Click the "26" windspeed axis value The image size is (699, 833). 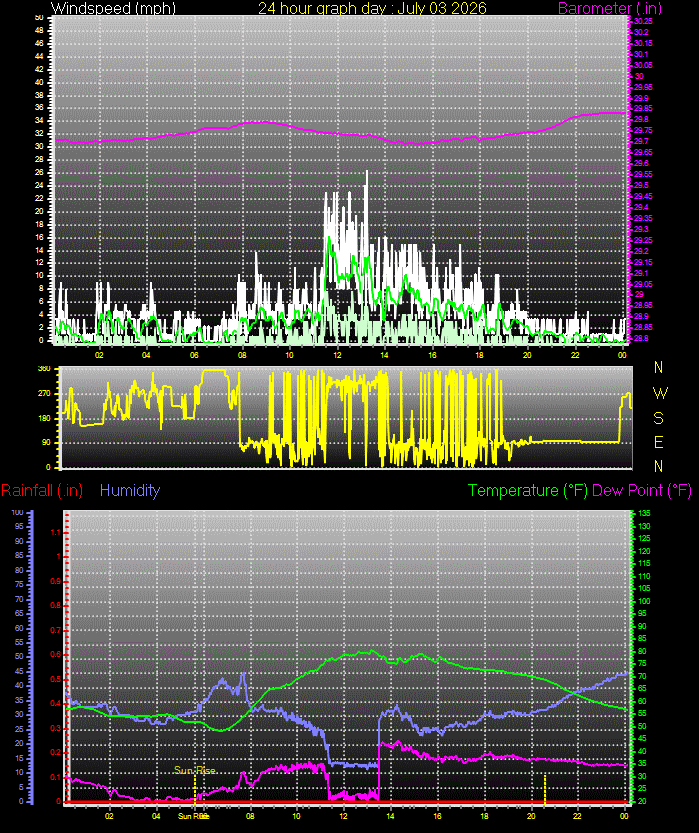point(39,173)
